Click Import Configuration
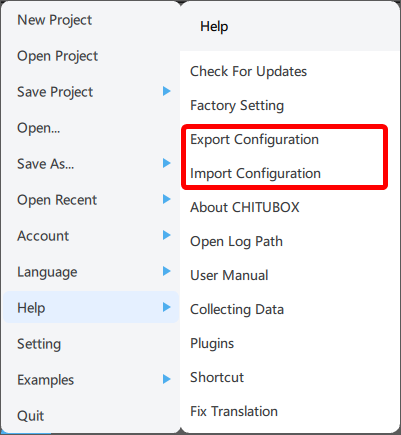 [x=255, y=173]
